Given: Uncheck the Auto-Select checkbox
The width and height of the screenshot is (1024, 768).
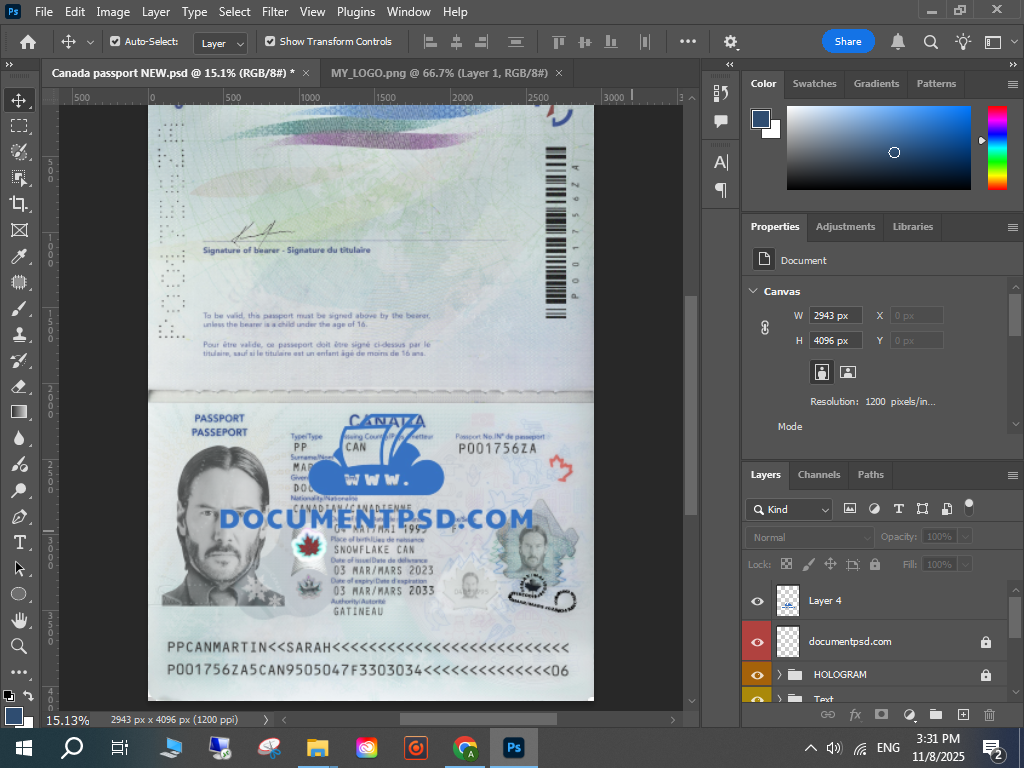Looking at the screenshot, I should click(115, 42).
